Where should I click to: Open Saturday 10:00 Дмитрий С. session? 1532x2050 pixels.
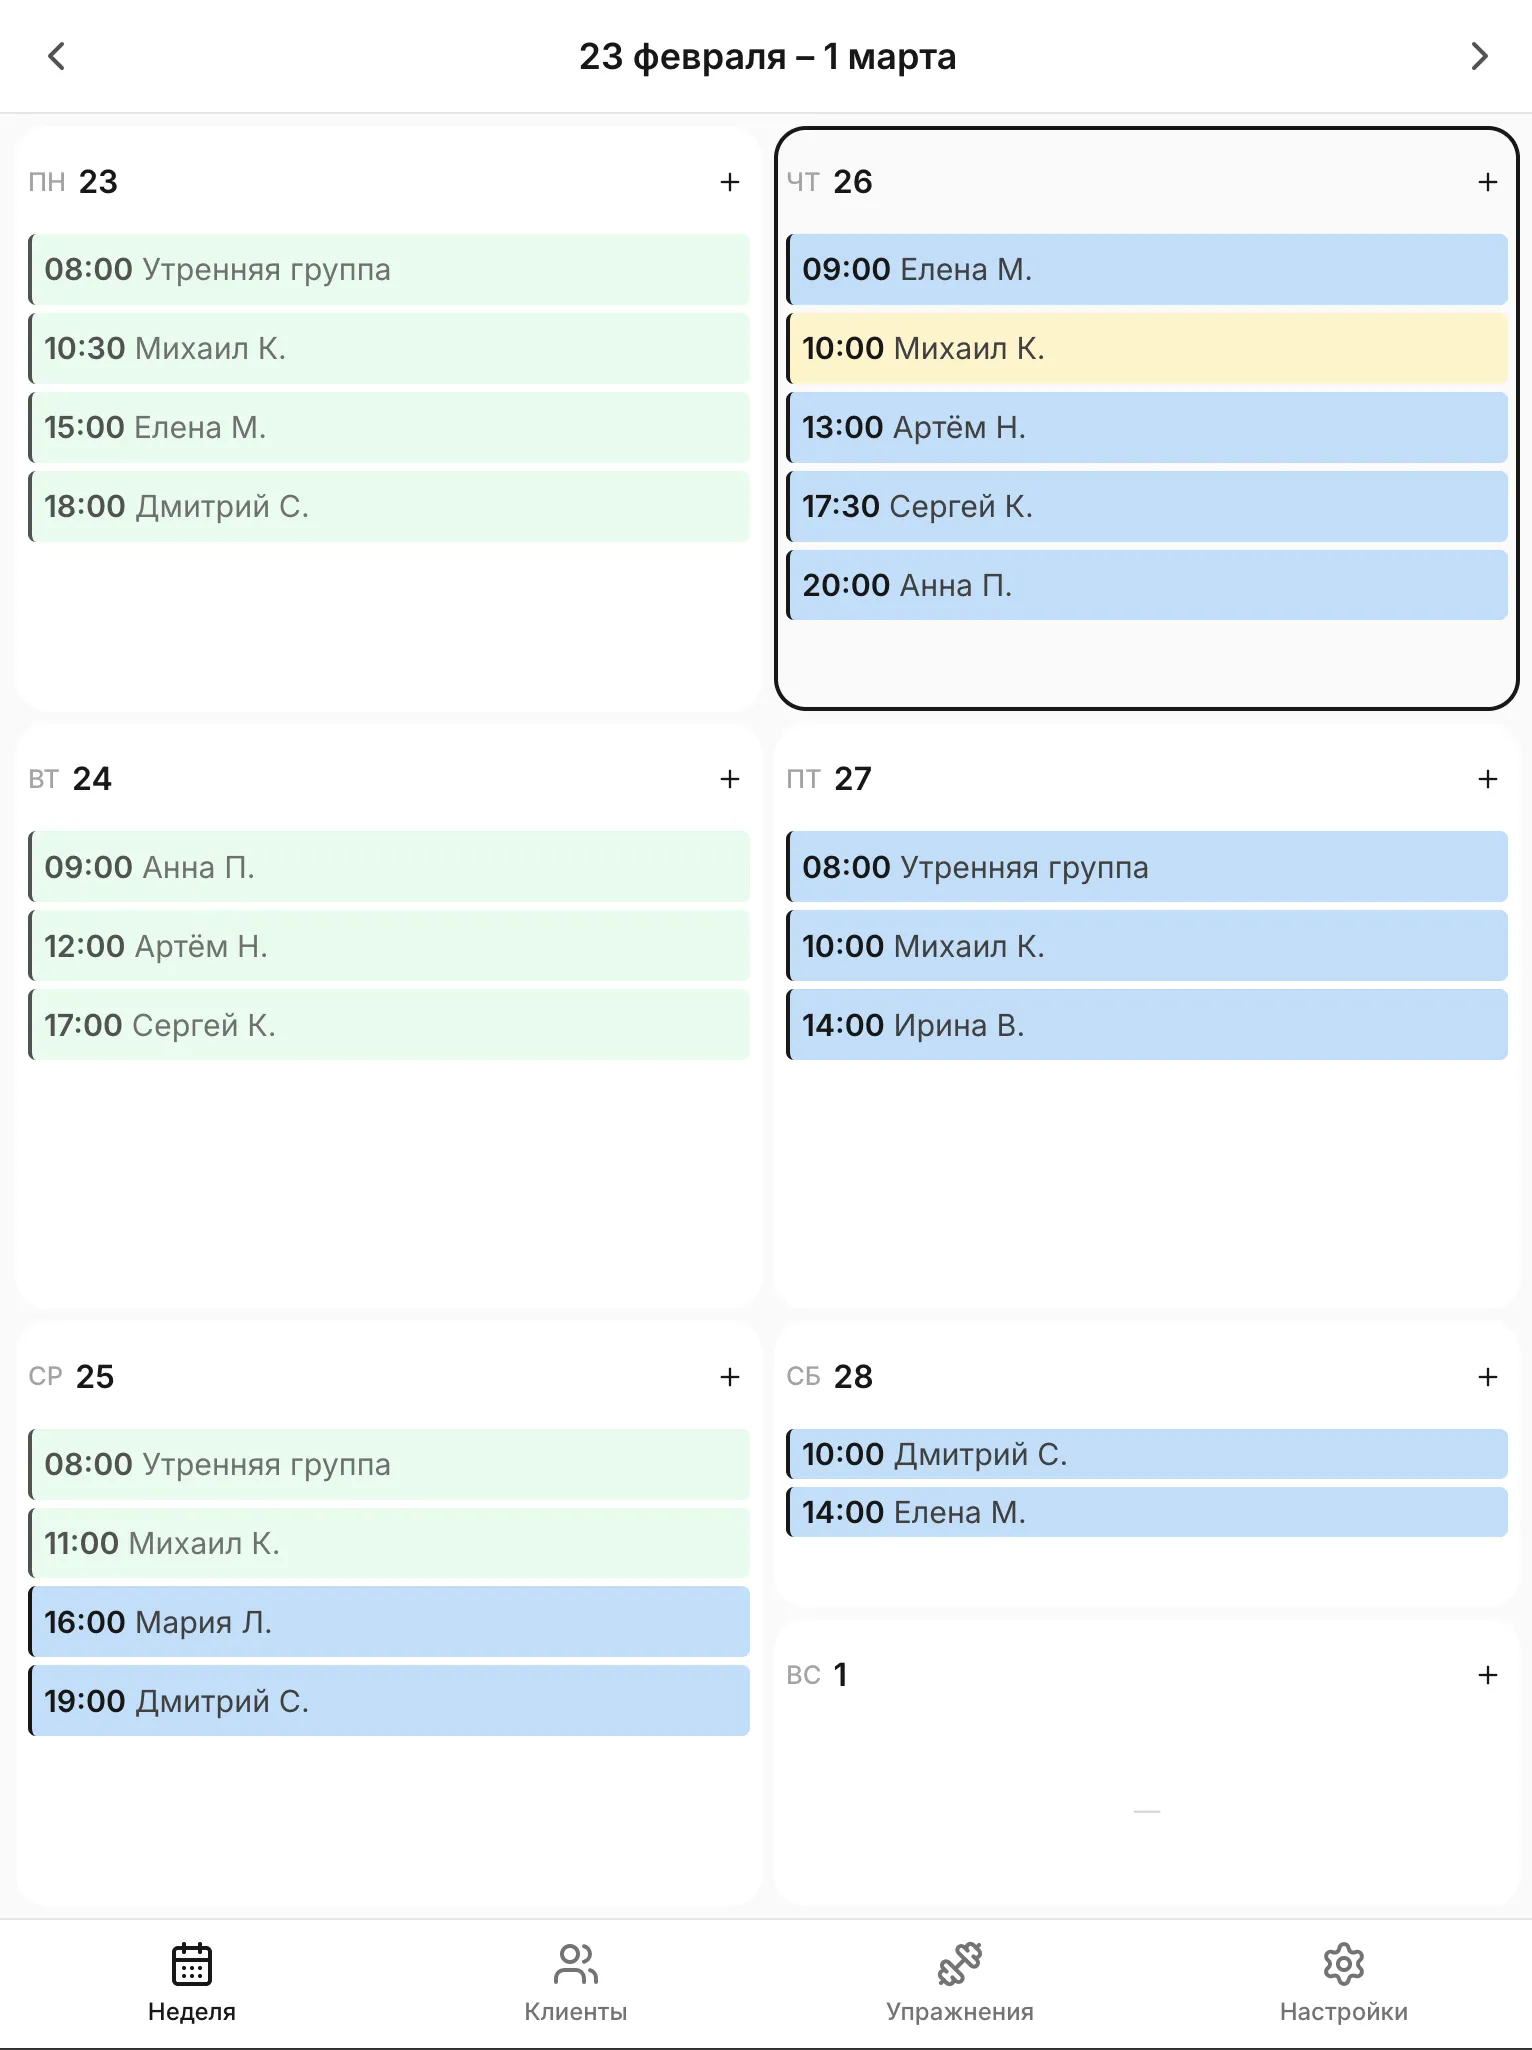pyautogui.click(x=1147, y=1454)
